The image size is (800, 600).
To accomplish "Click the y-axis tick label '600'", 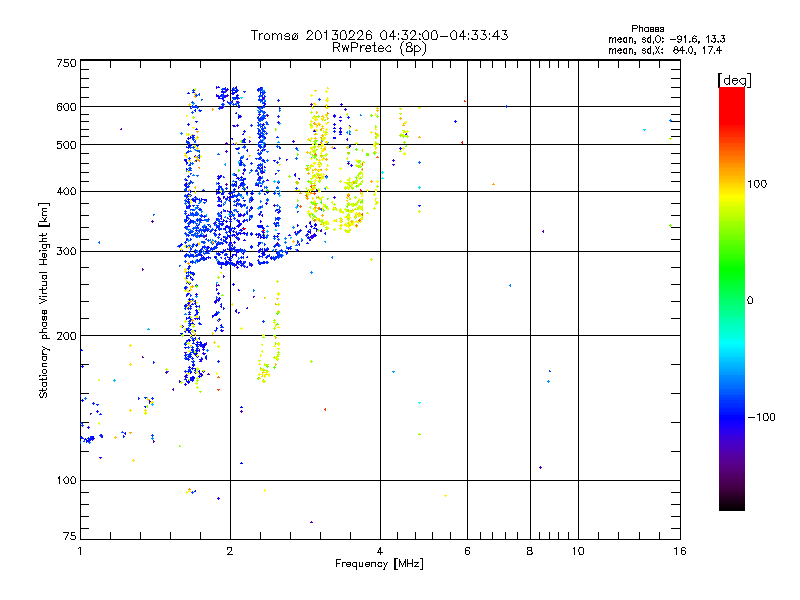I will pos(66,107).
